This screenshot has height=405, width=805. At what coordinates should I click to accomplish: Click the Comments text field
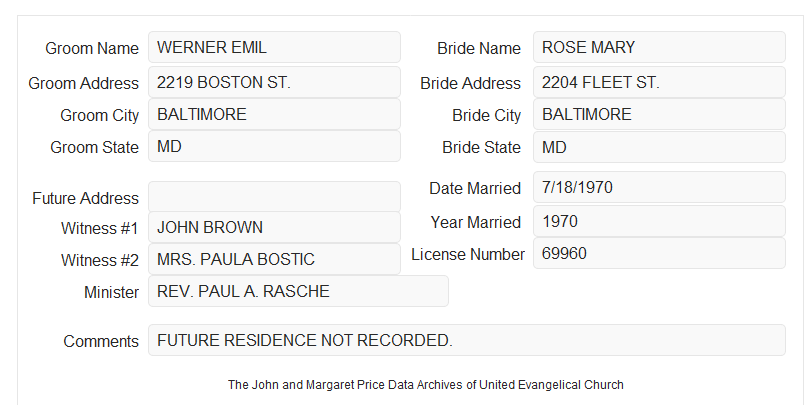click(x=467, y=340)
